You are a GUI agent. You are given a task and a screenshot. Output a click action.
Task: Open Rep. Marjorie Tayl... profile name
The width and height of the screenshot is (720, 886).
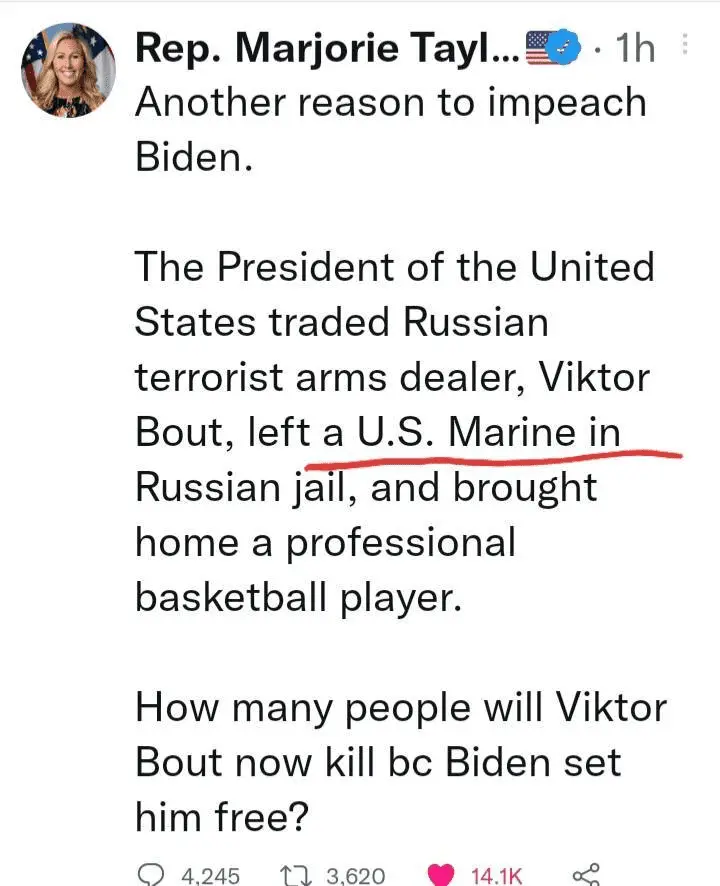(326, 46)
